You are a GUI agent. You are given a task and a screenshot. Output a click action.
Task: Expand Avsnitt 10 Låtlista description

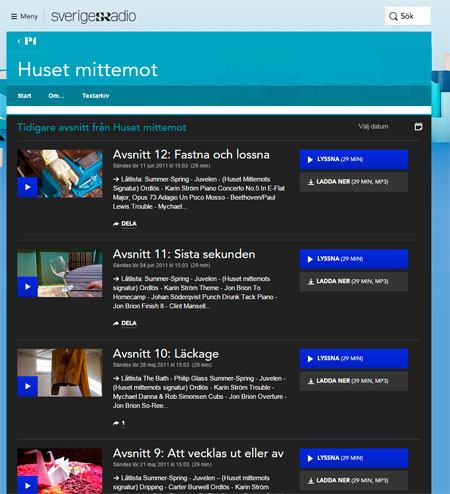[x=200, y=392]
